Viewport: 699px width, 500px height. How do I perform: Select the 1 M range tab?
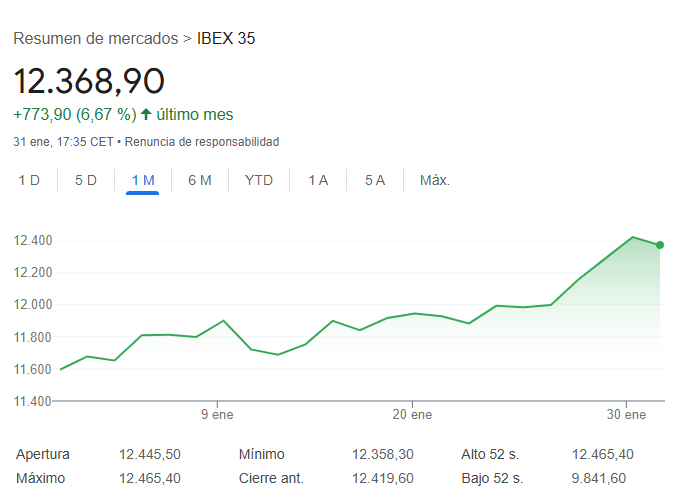(143, 180)
